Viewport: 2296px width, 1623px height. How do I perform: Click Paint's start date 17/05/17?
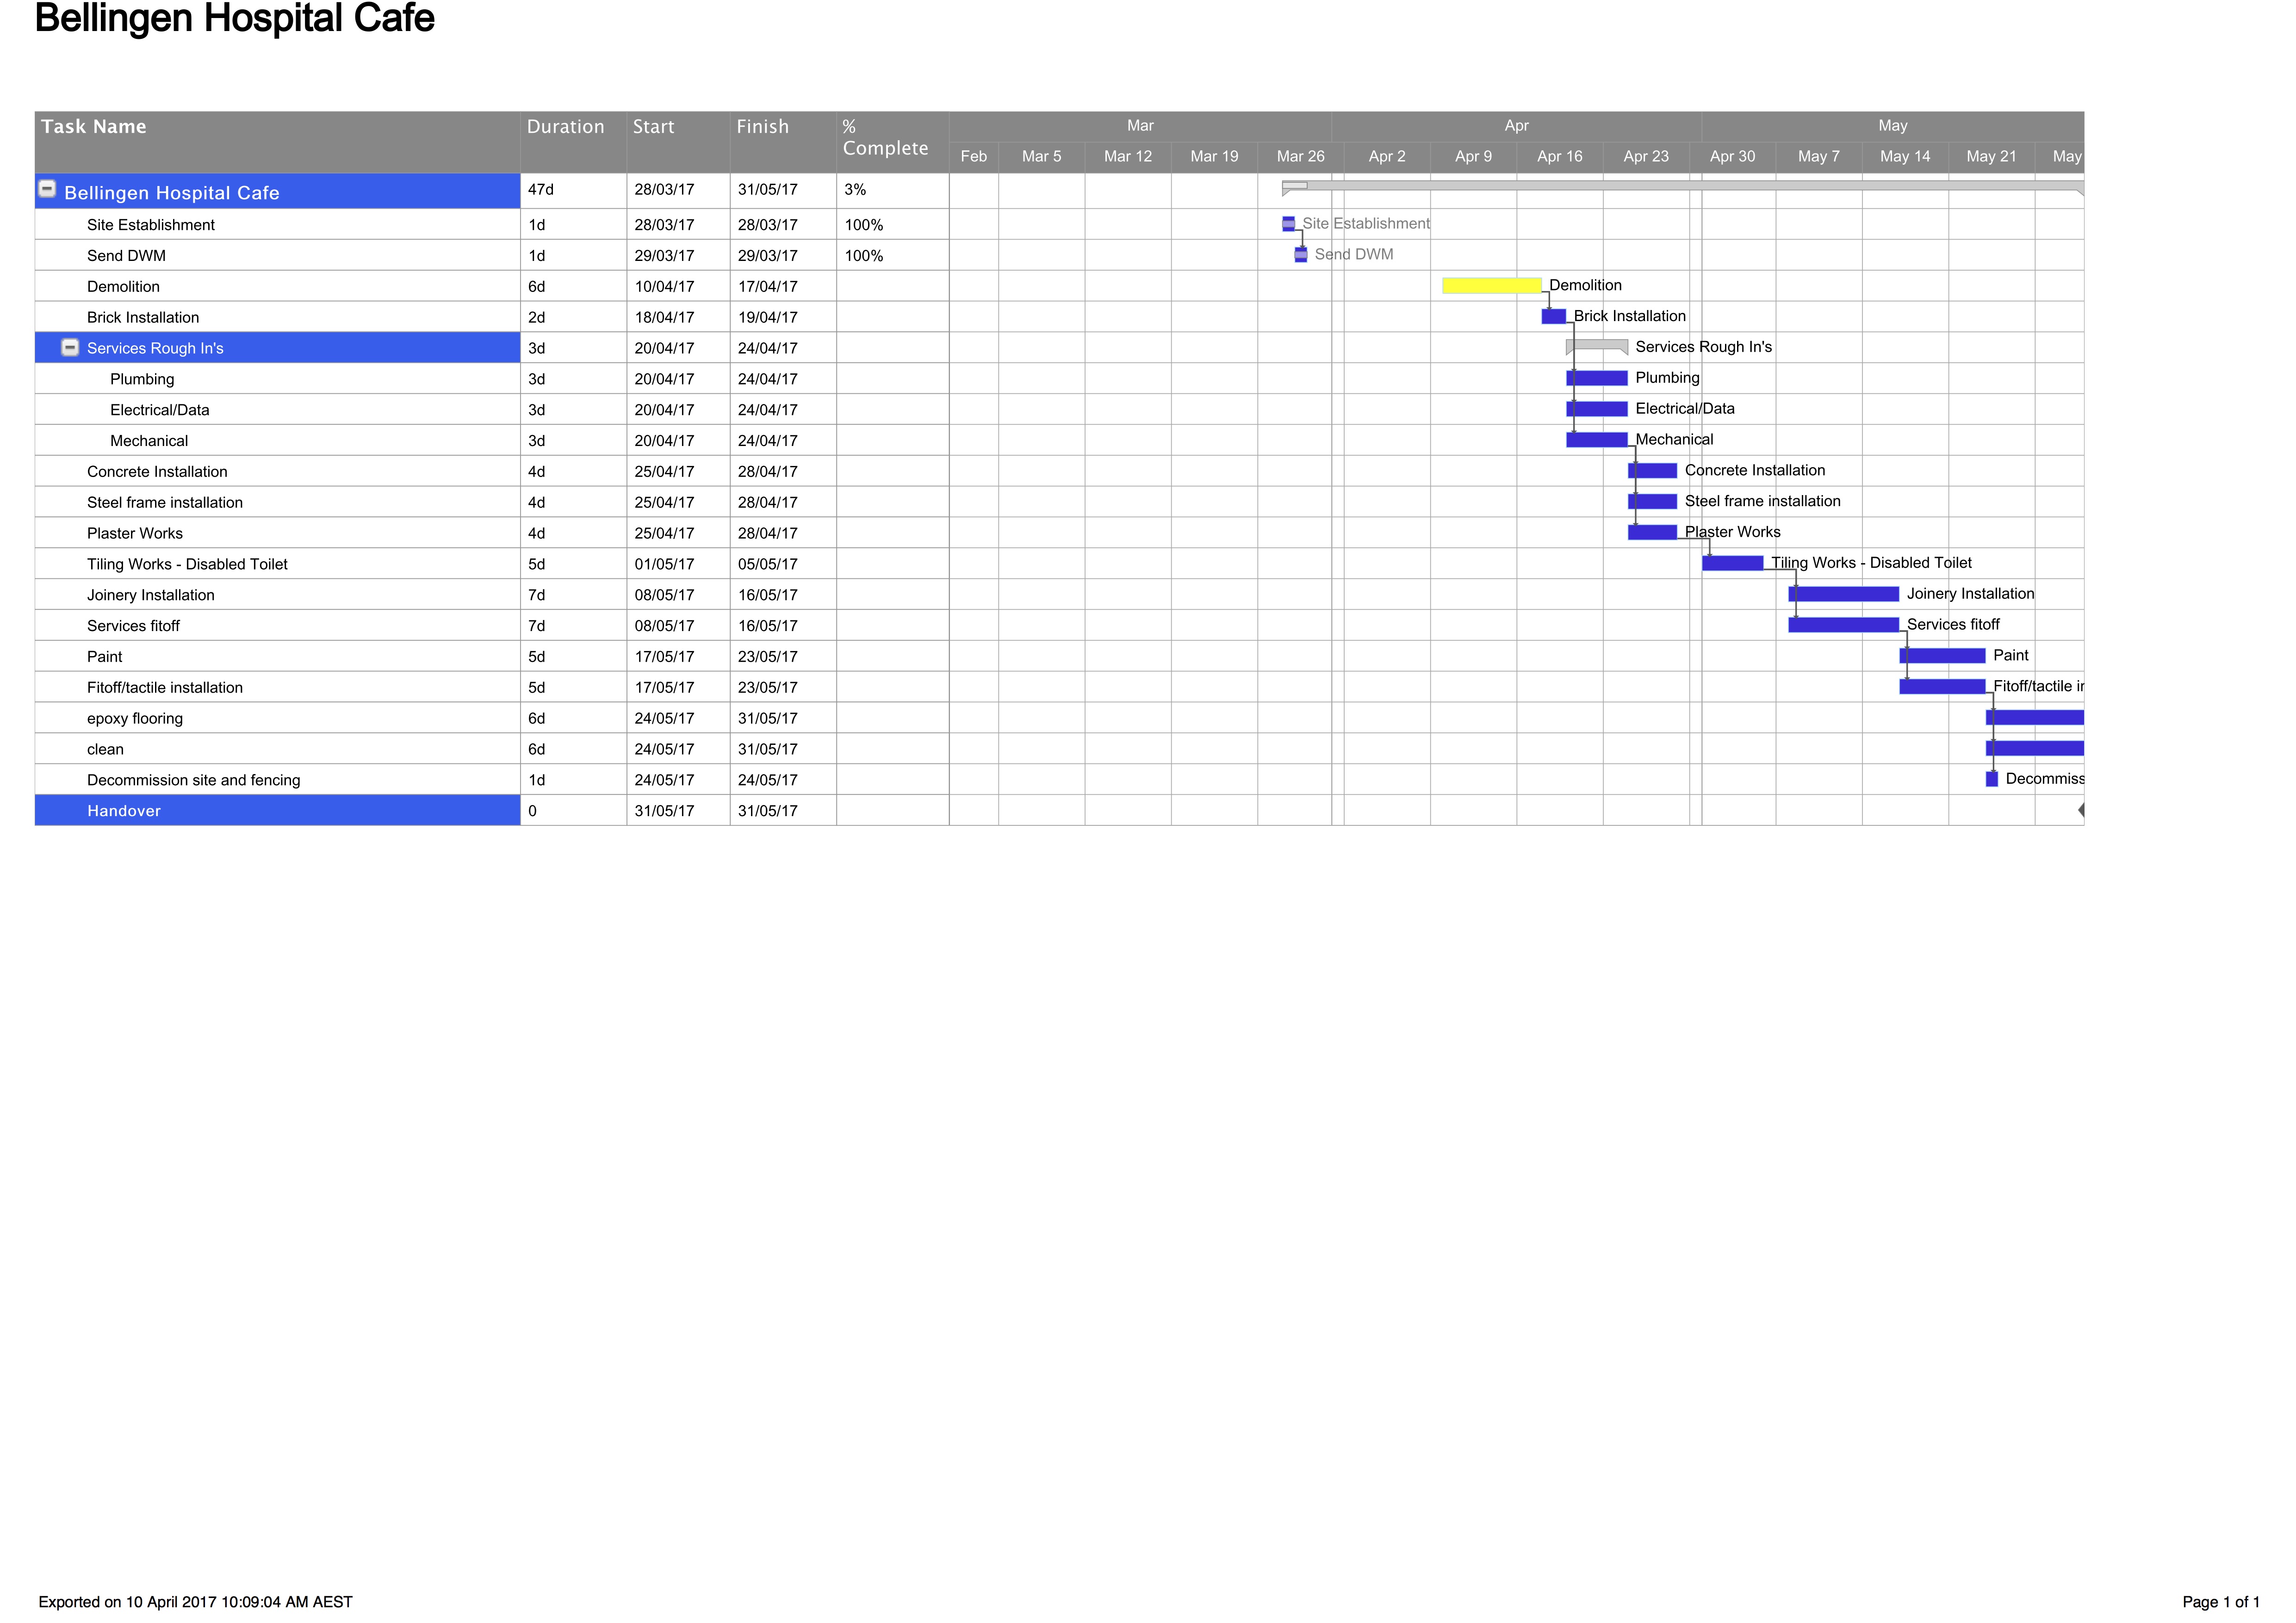point(678,657)
